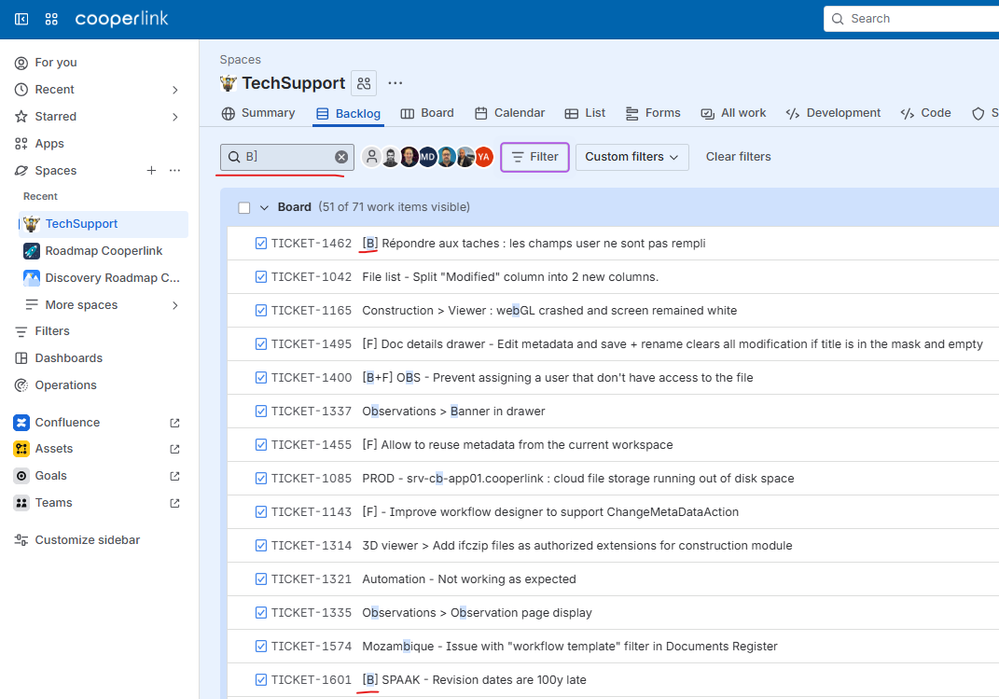Viewport: 999px width, 699px height.
Task: Toggle the unassigned user avatar filter
Action: click(371, 156)
